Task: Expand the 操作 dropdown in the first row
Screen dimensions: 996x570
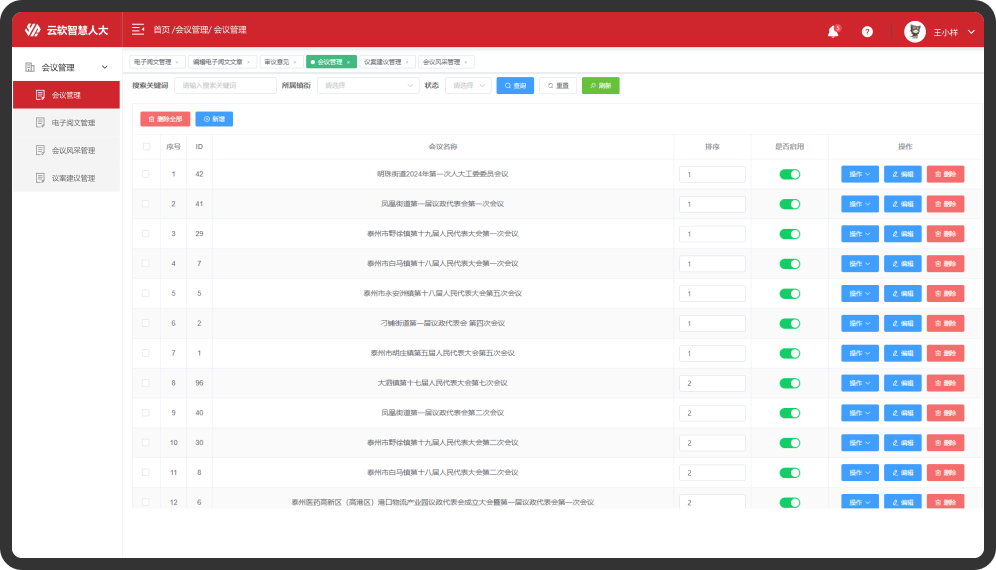Action: click(x=860, y=174)
